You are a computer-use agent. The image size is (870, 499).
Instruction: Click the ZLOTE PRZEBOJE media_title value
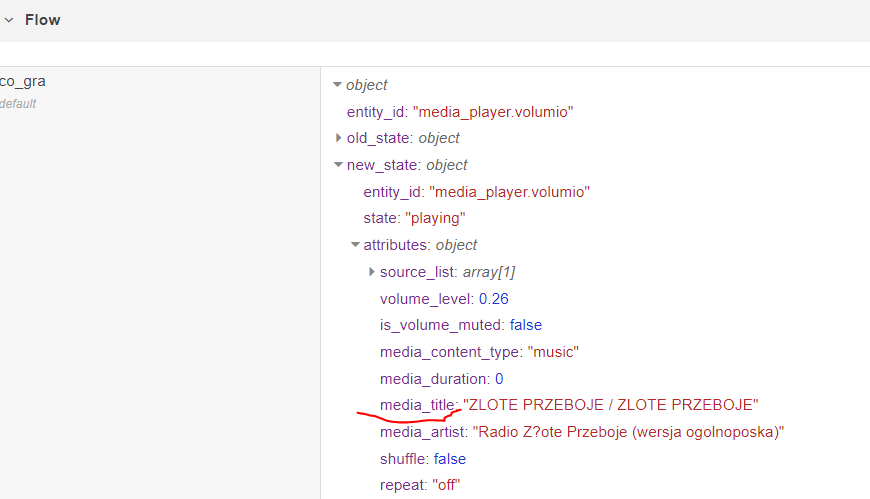click(610, 405)
